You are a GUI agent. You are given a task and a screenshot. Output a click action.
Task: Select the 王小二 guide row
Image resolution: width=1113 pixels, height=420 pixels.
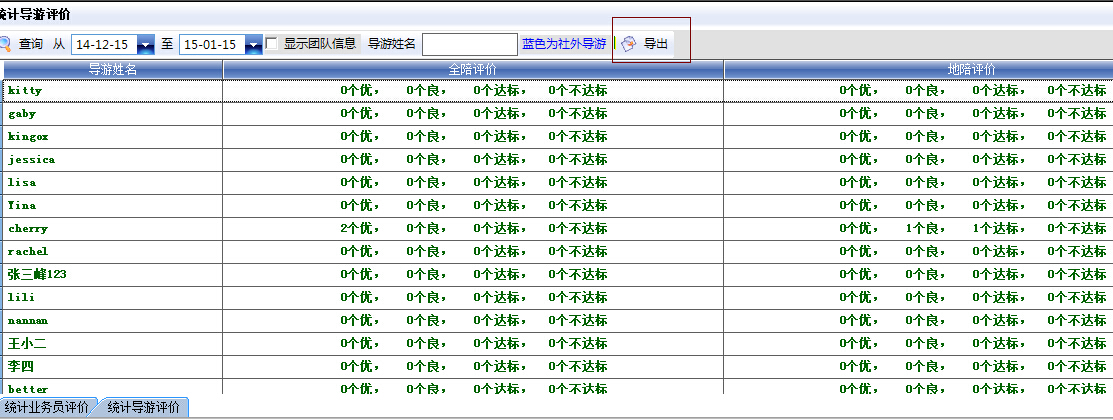tap(27, 344)
